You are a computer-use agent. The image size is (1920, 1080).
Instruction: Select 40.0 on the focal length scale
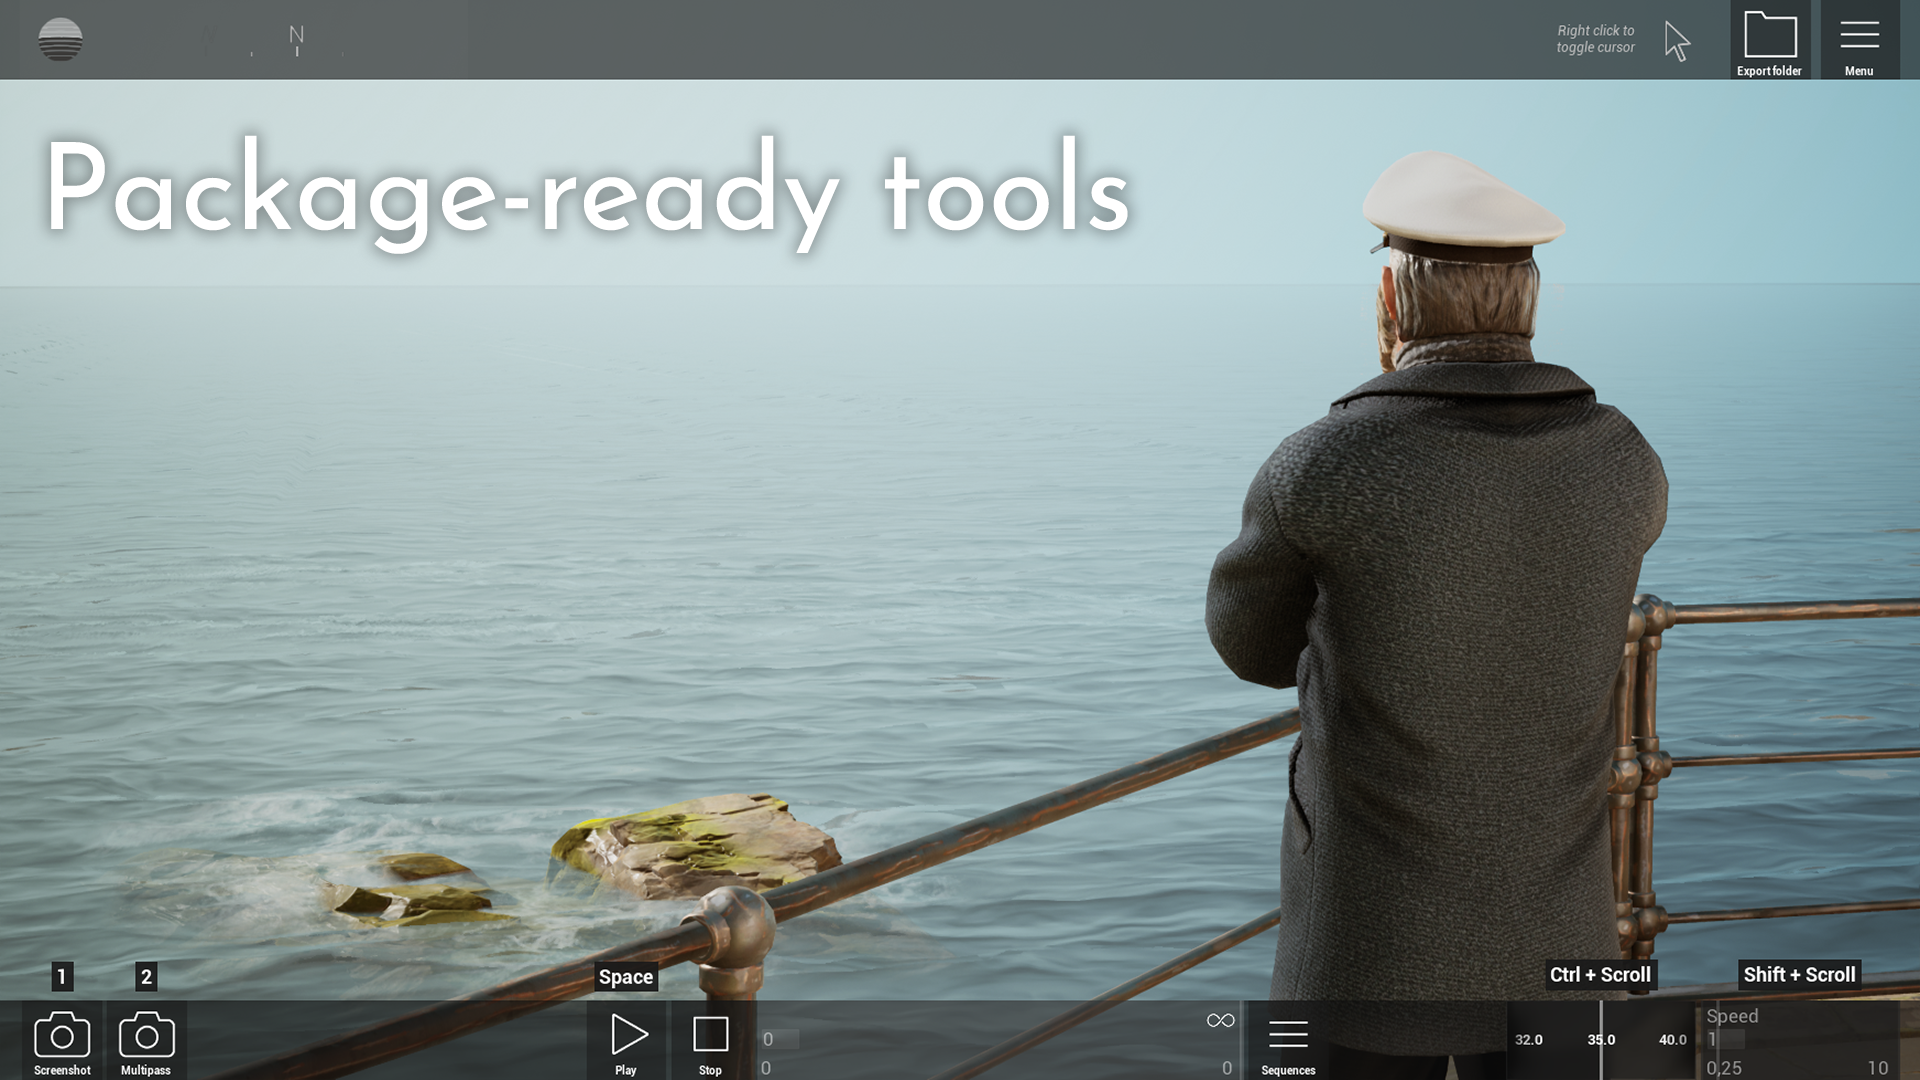pyautogui.click(x=1672, y=1040)
